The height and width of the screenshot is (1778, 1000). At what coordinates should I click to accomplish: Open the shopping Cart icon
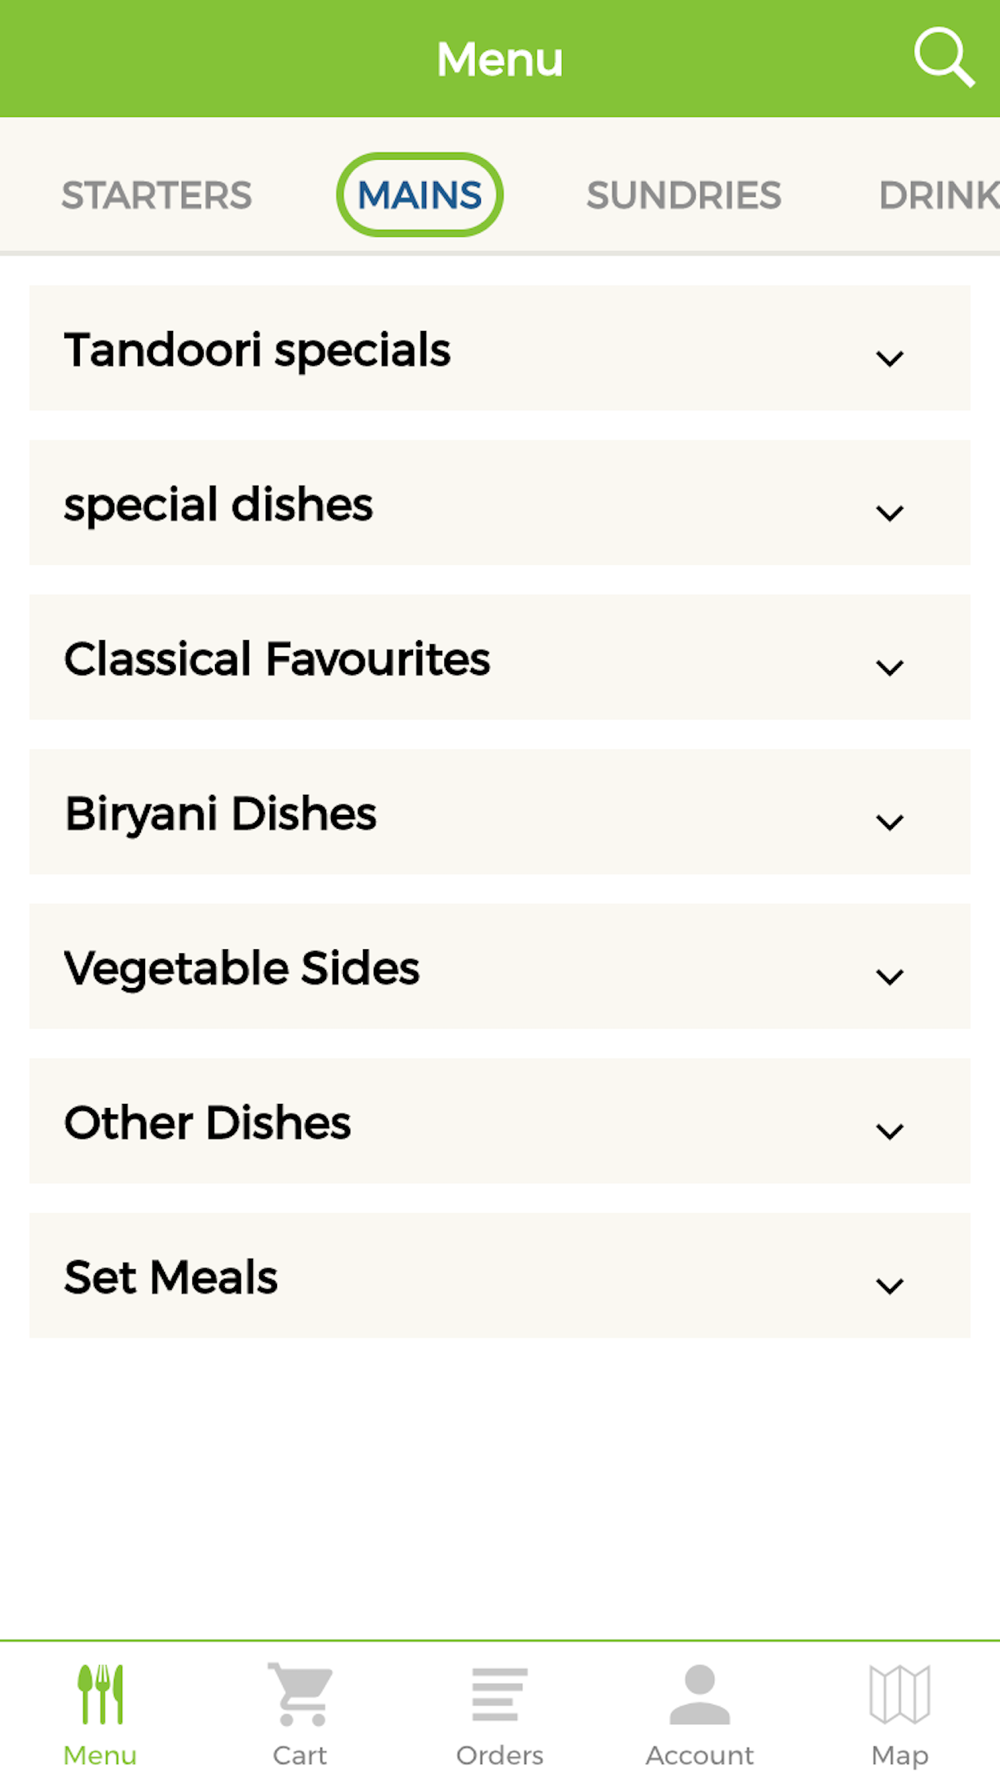tap(300, 1694)
